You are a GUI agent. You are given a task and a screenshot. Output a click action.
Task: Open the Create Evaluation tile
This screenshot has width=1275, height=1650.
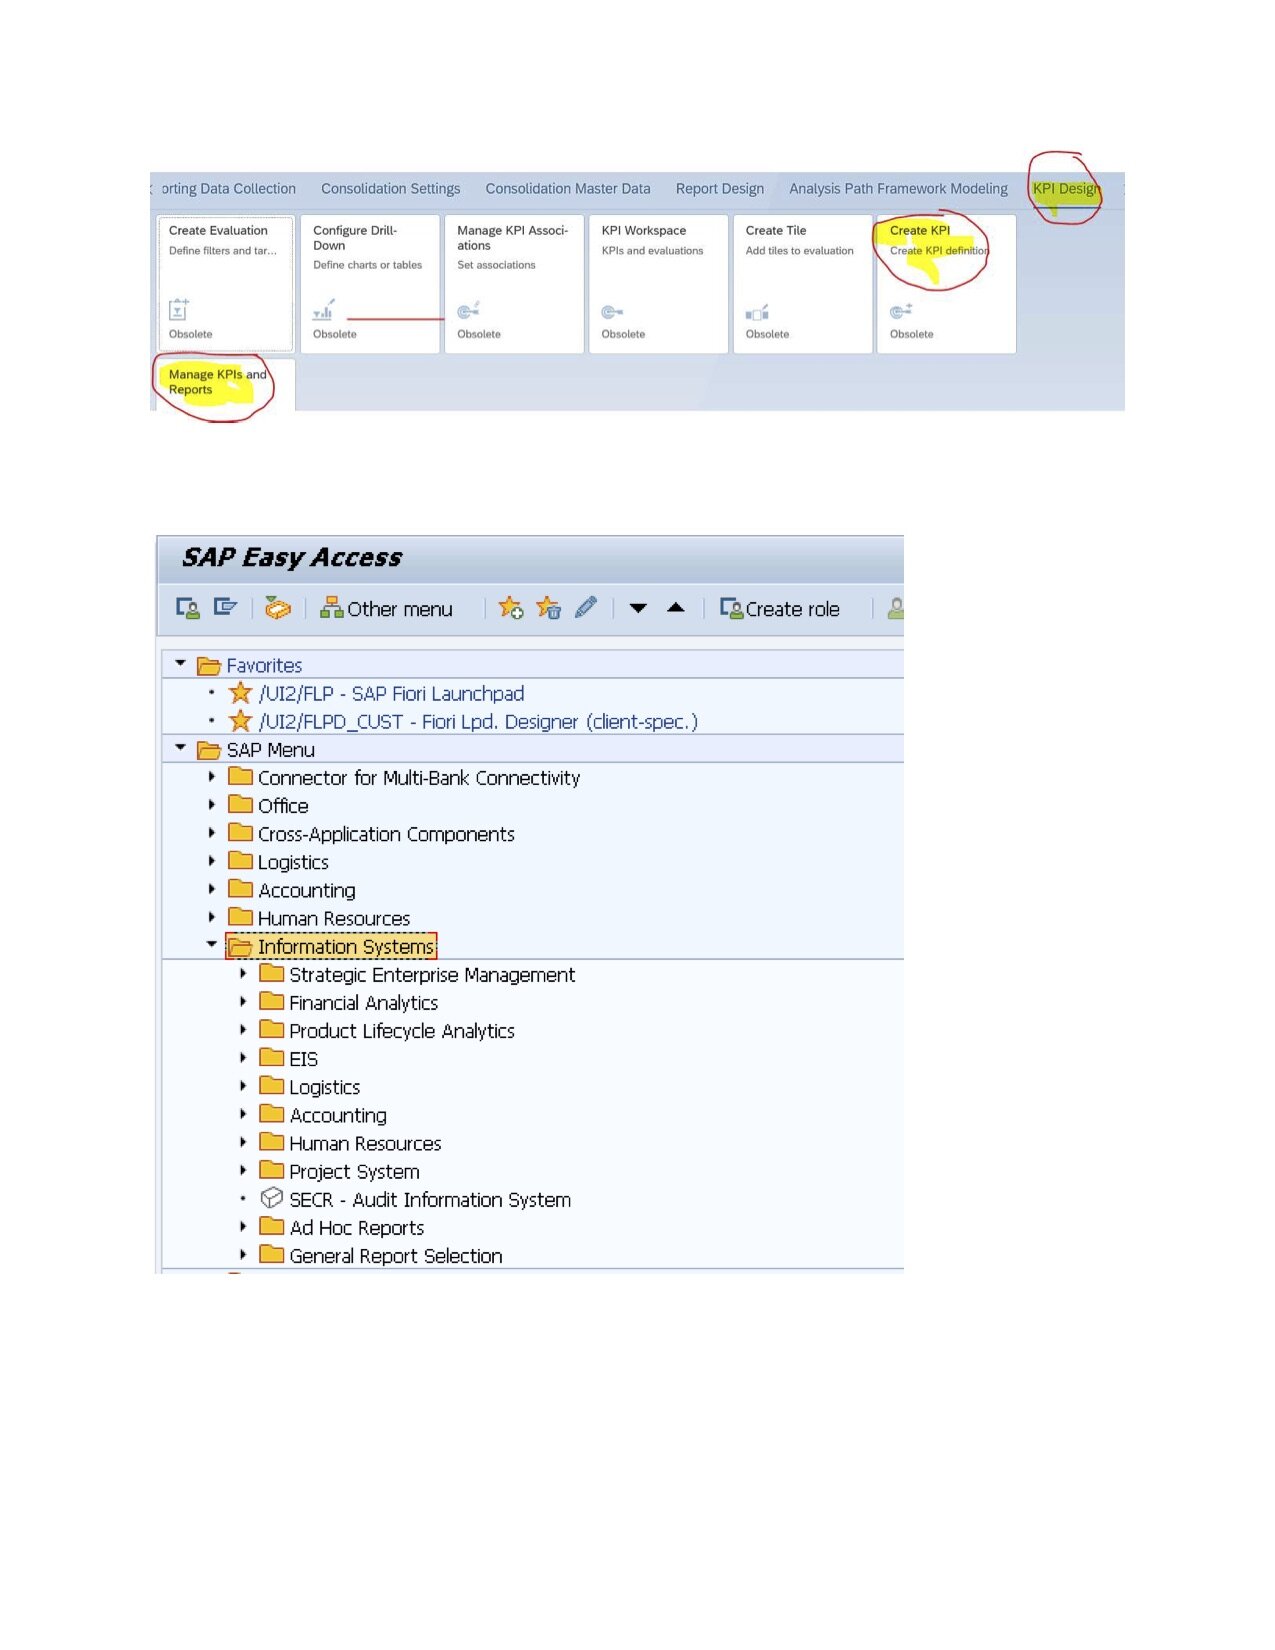225,284
